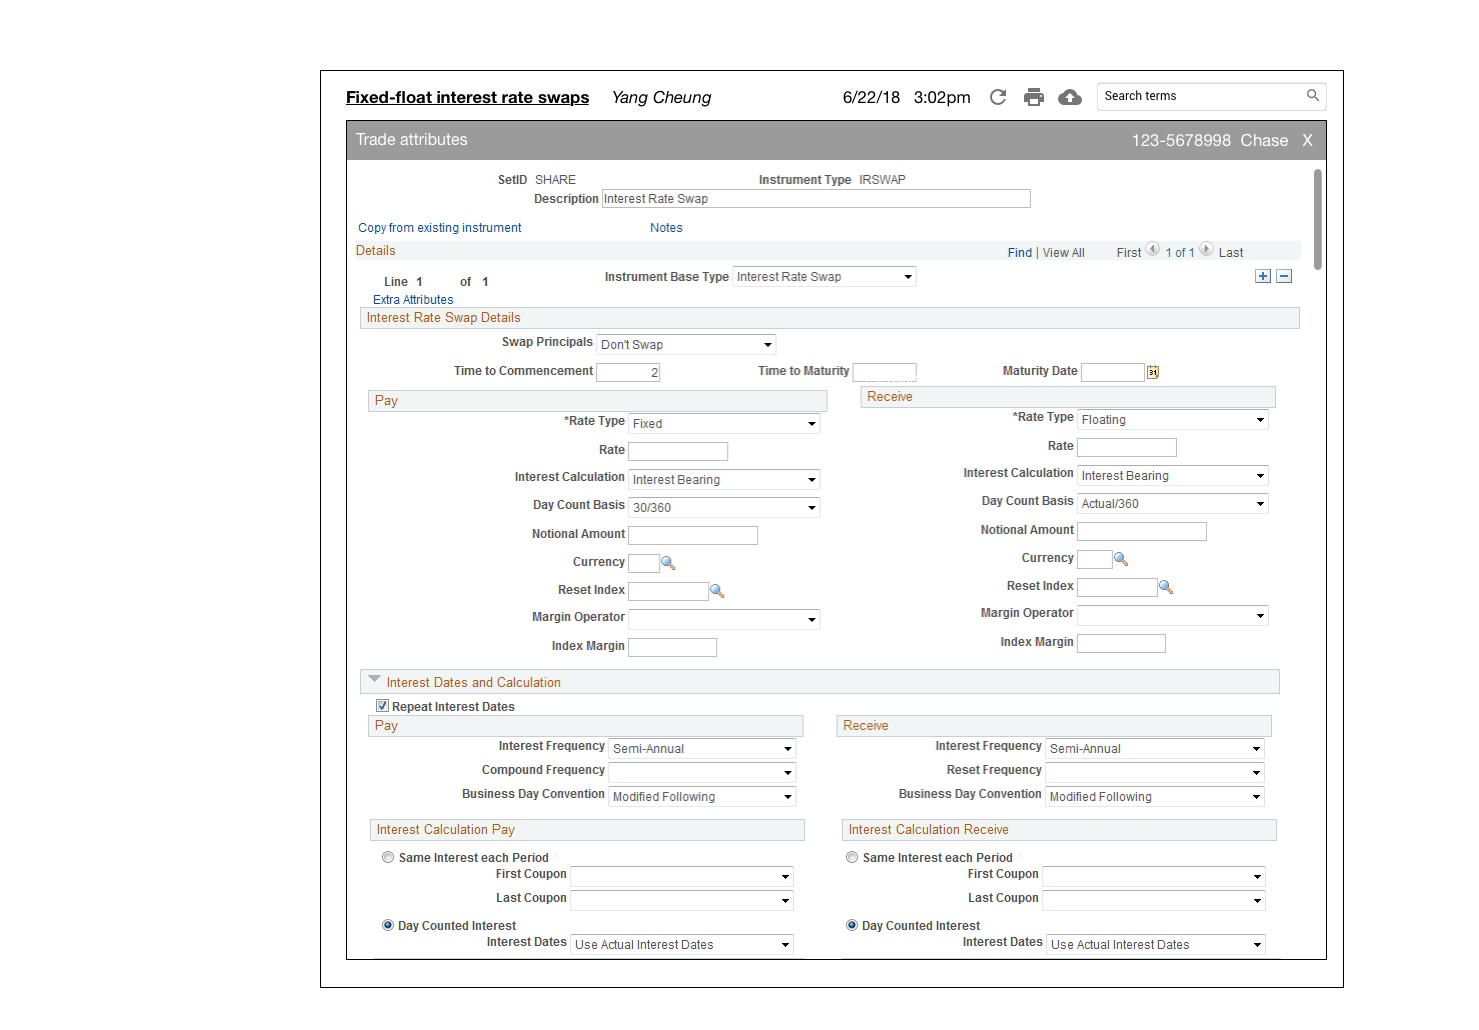Go to next row arrow beside Last
Viewport: 1479px width, 1030px height.
pyautogui.click(x=1207, y=249)
